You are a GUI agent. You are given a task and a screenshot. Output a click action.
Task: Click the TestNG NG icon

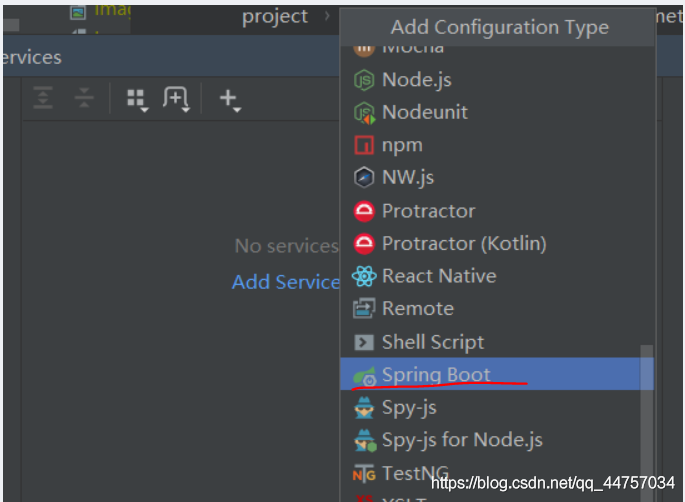364,474
